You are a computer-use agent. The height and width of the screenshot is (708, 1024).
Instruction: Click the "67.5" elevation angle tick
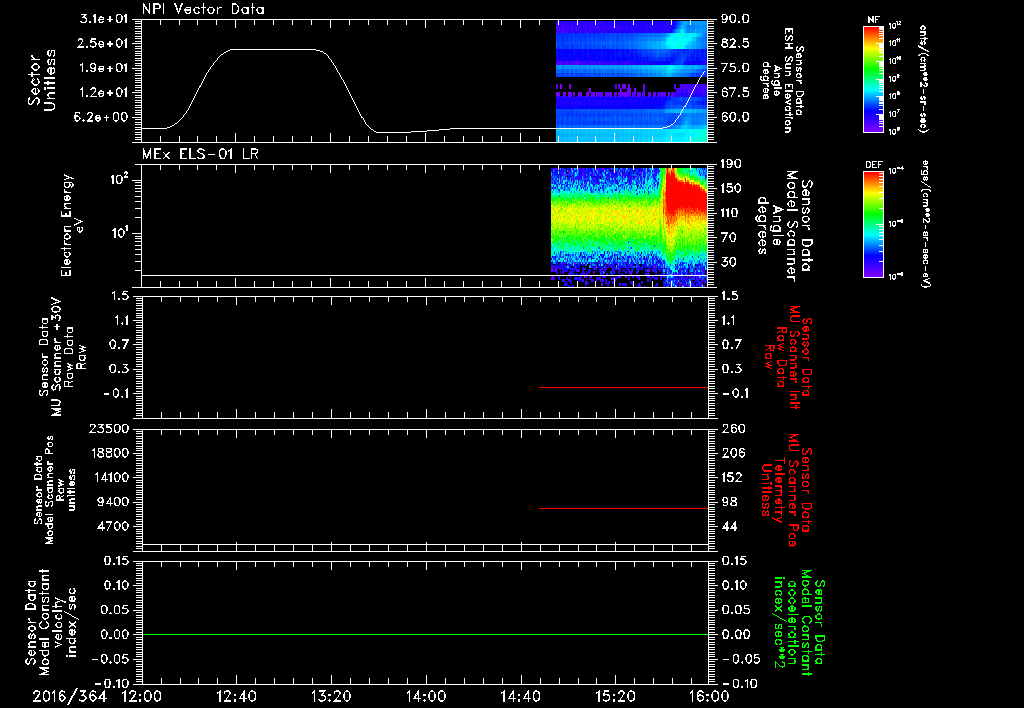(x=735, y=92)
